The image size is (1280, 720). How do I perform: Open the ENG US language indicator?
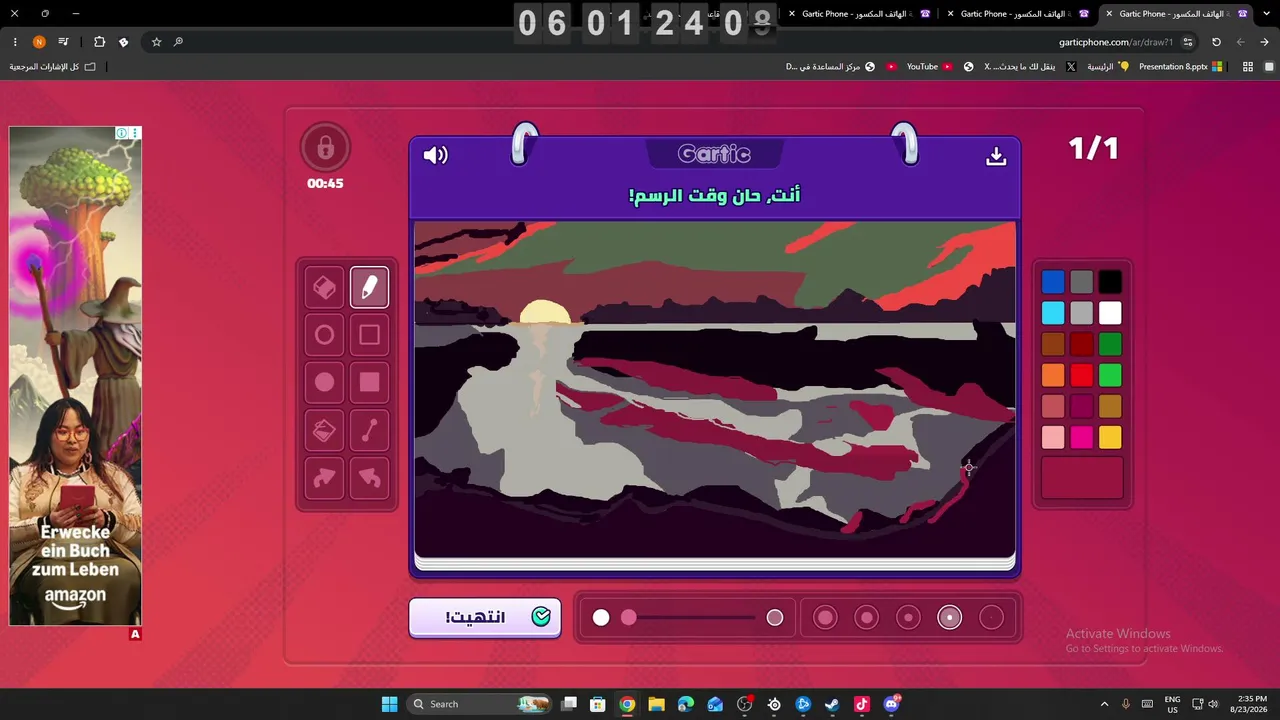(1172, 704)
